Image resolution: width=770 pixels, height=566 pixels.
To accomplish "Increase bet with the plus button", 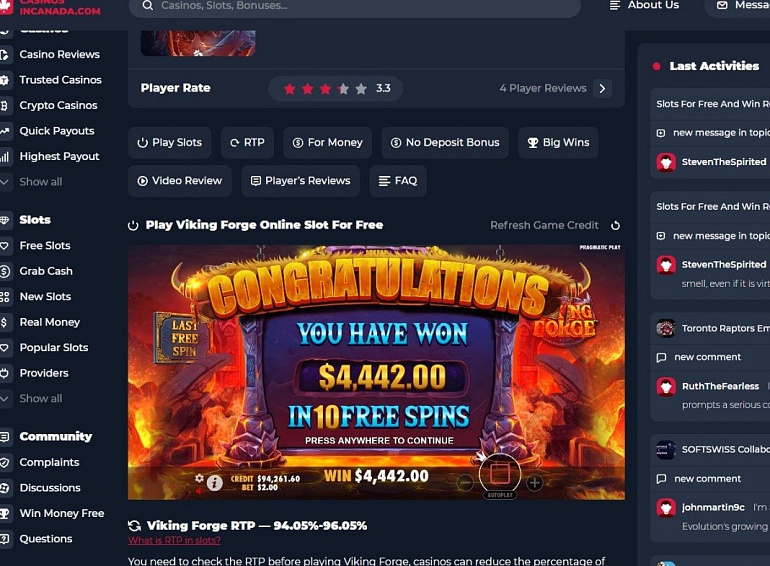I will click(x=534, y=483).
